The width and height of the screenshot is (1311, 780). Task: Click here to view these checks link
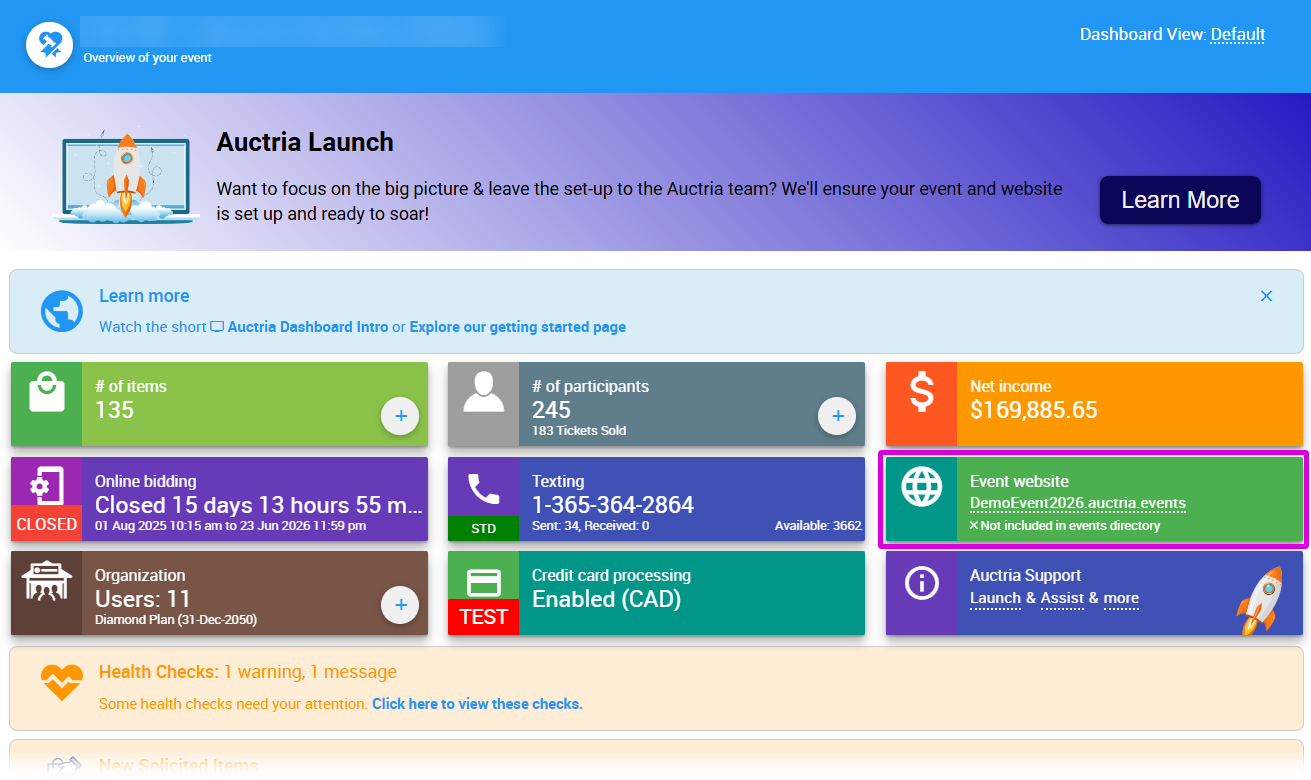click(477, 704)
